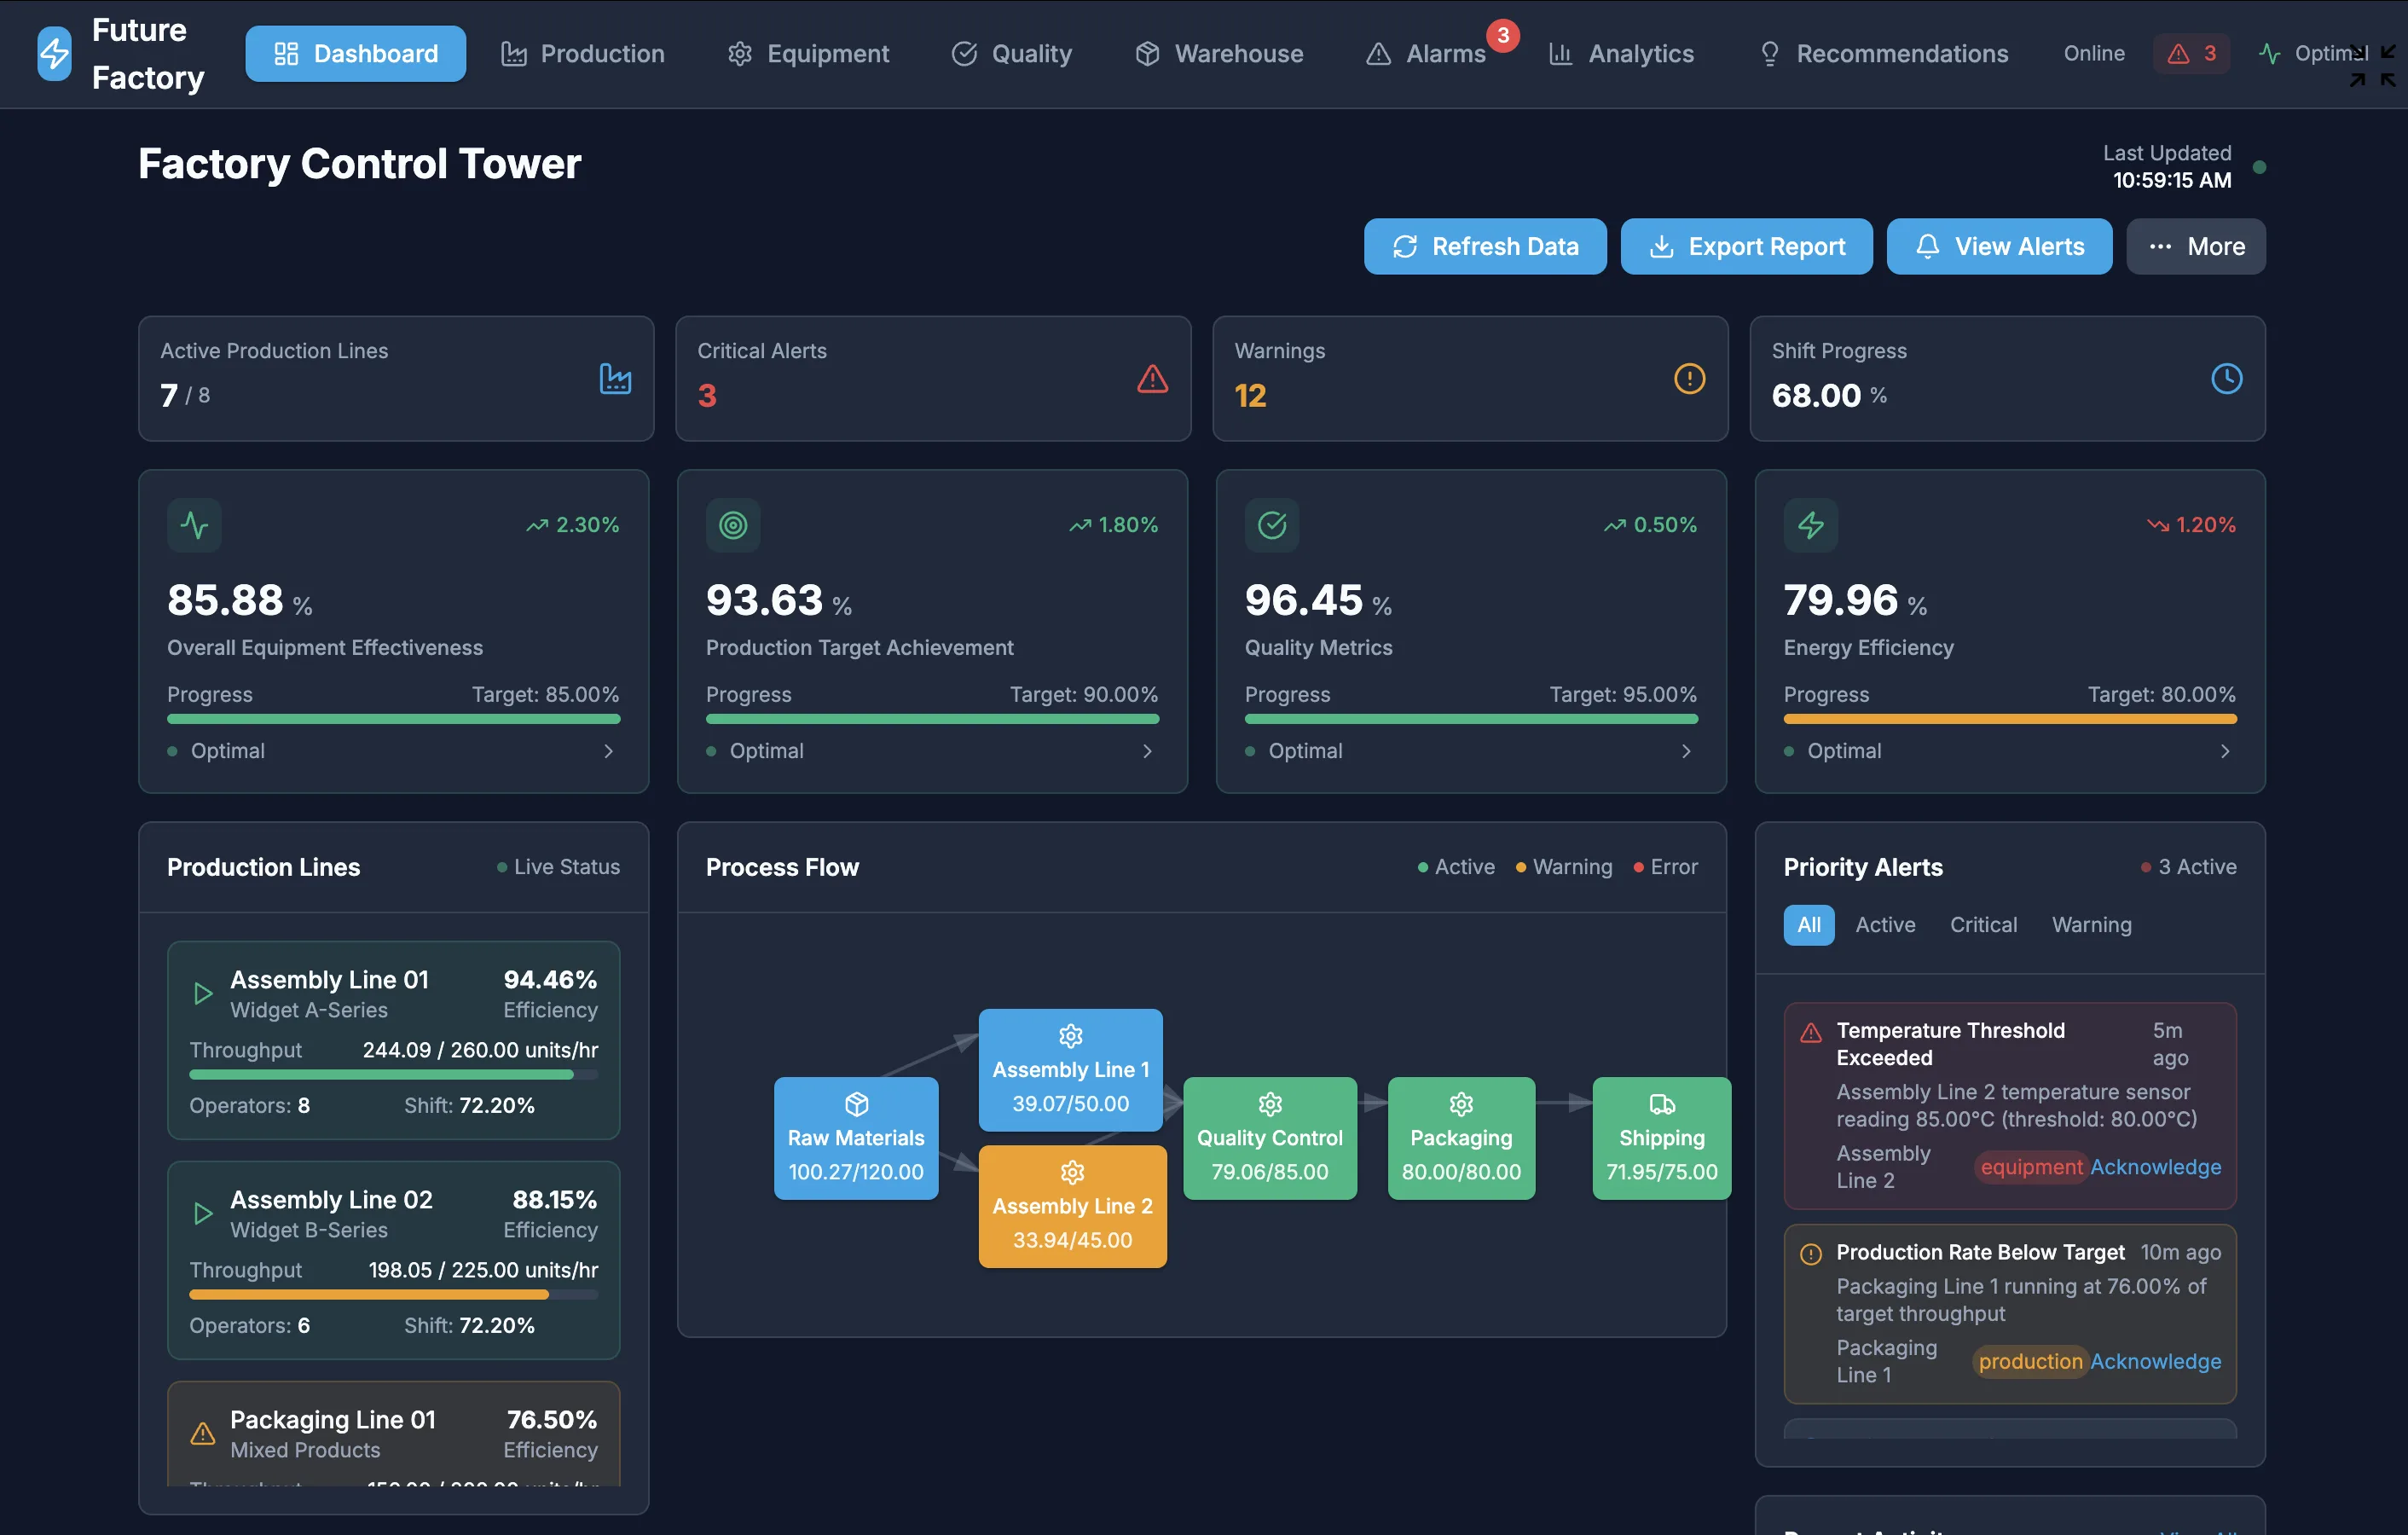Click the production tag on Packaging Line alert

pos(2030,1361)
